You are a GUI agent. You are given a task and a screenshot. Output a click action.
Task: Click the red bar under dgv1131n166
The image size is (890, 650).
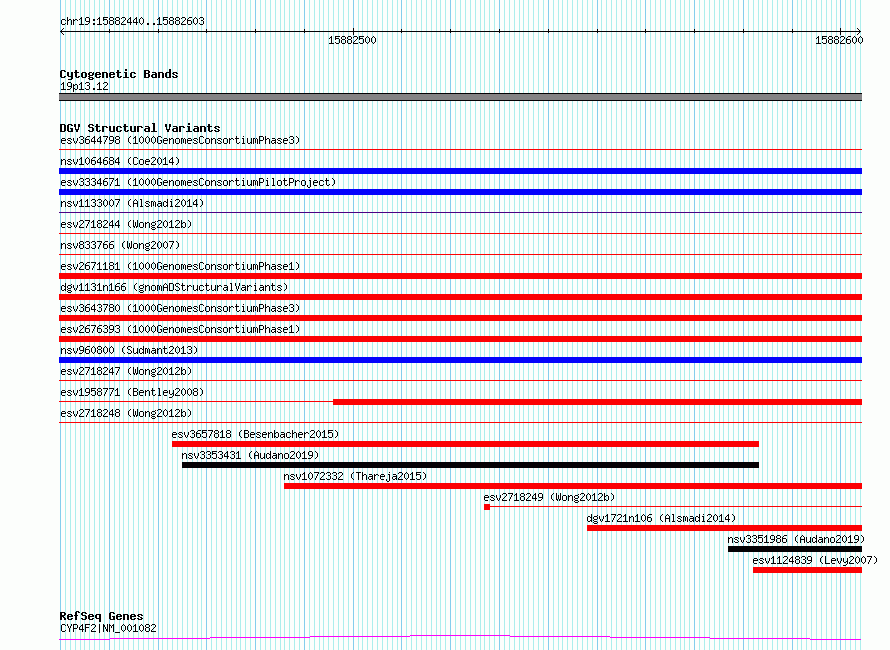[460, 297]
